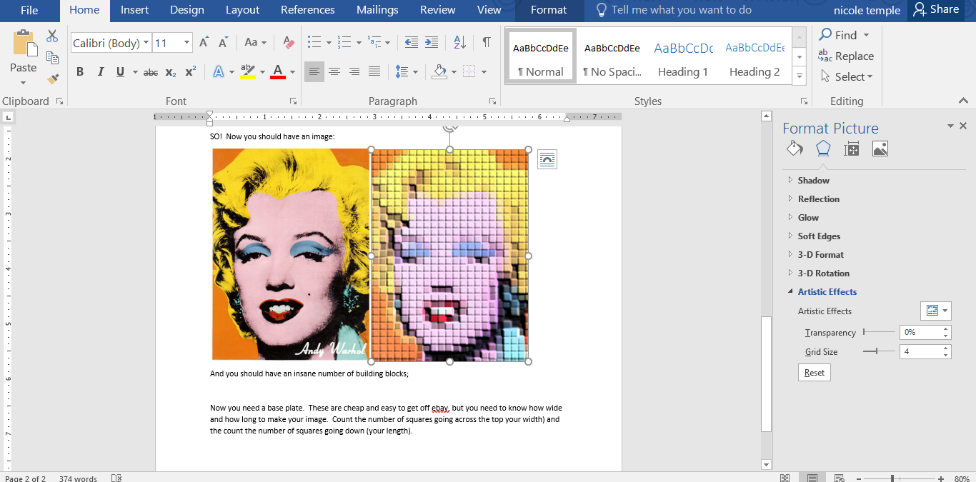Switch to the References tab
Image resolution: width=976 pixels, height=482 pixels.
(x=307, y=10)
